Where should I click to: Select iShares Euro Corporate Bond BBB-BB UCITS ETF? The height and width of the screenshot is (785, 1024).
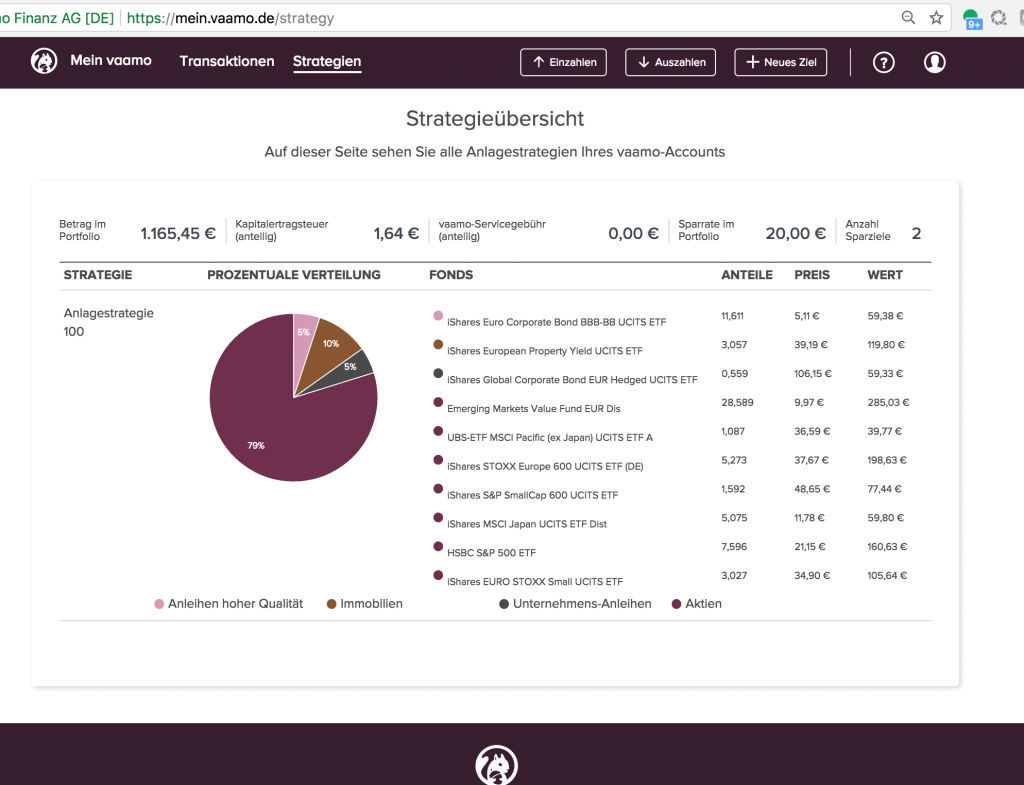click(x=556, y=322)
